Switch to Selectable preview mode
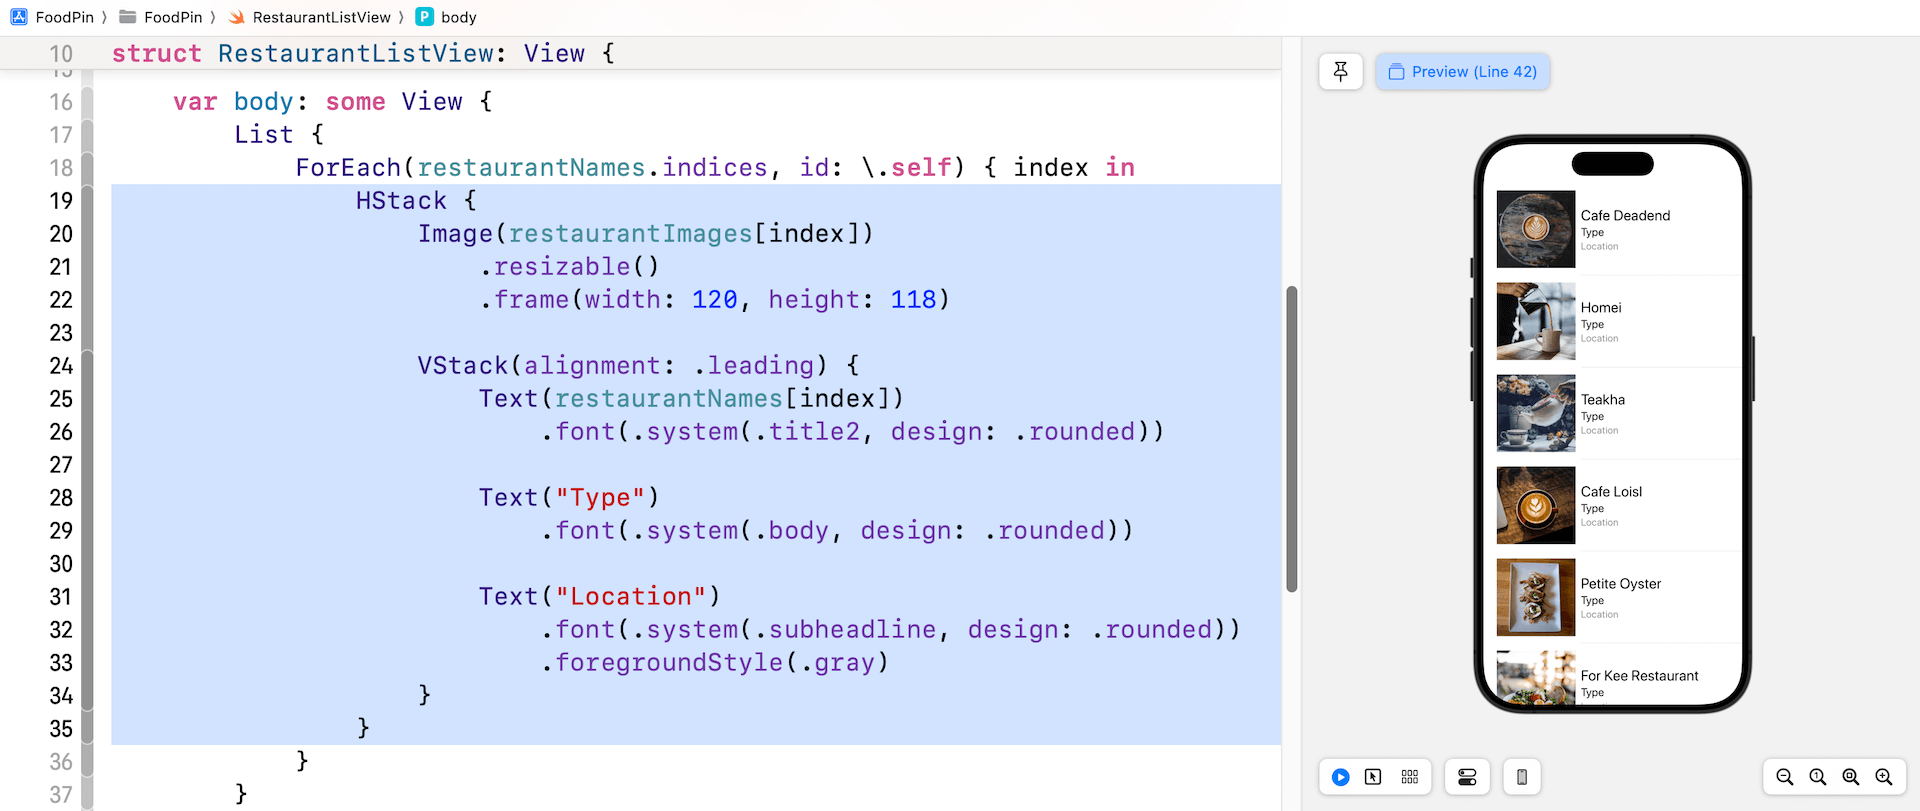Image resolution: width=1920 pixels, height=811 pixels. tap(1373, 777)
